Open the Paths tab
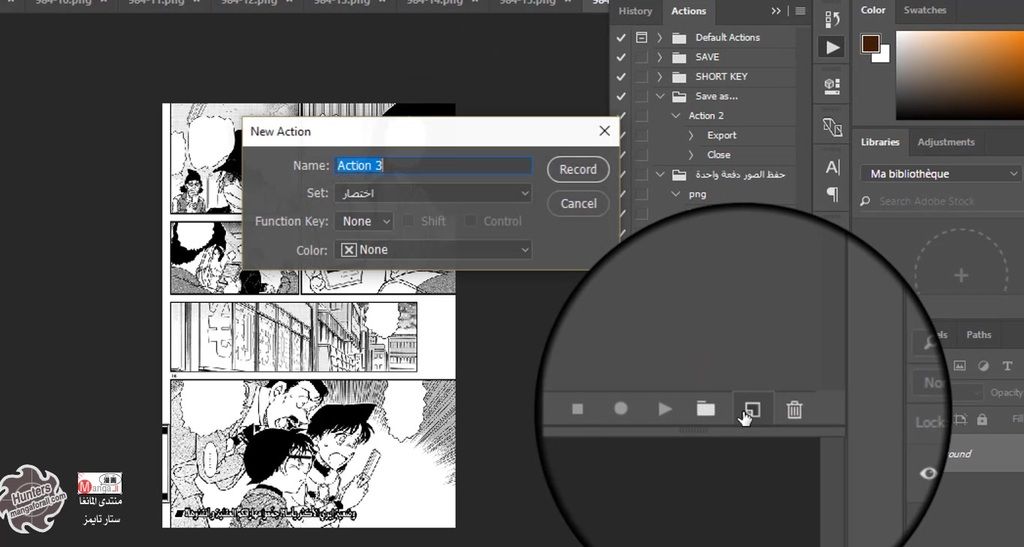The height and width of the screenshot is (547, 1024). click(978, 335)
